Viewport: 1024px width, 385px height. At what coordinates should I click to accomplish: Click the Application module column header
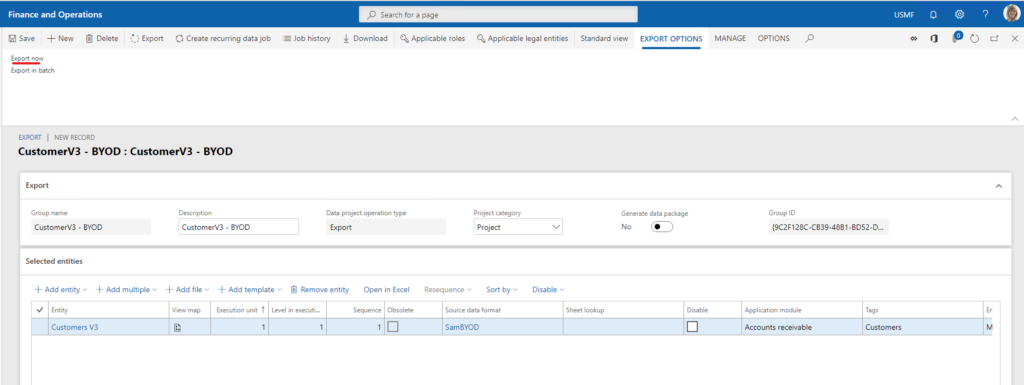pos(801,310)
